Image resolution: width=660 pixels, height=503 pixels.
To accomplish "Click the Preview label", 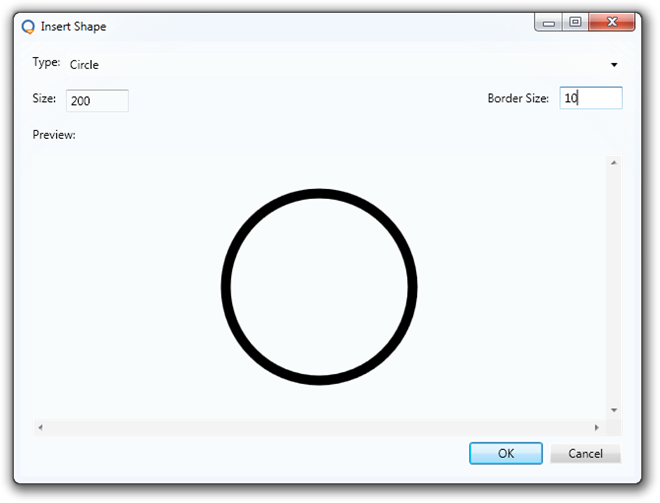I will click(54, 135).
